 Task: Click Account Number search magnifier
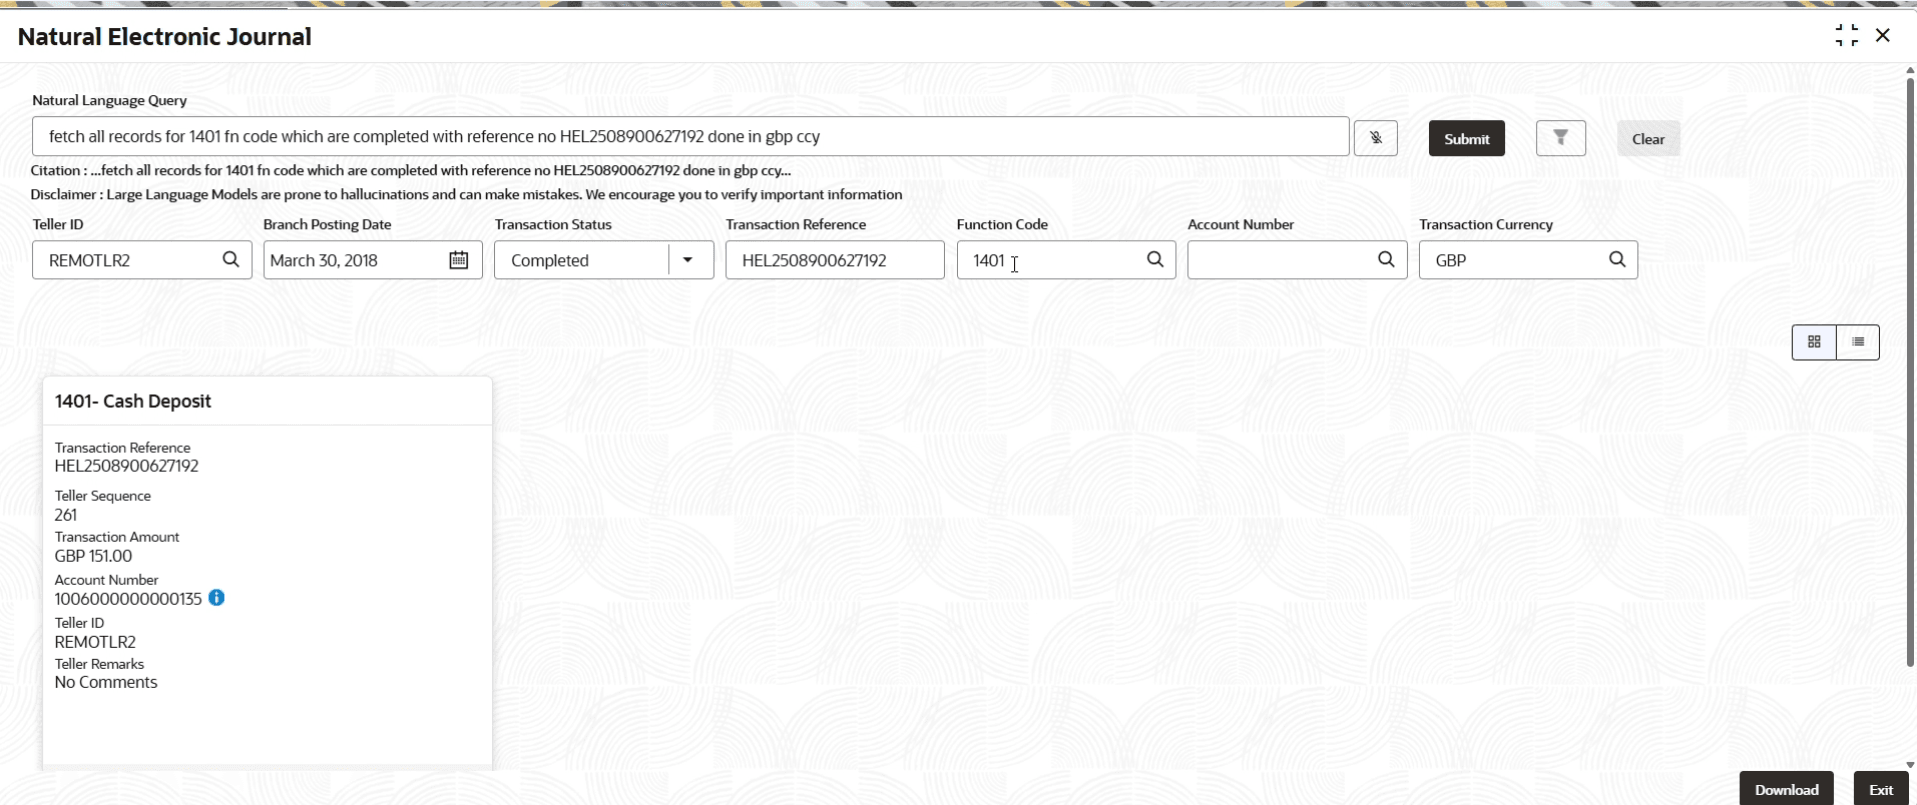pos(1386,260)
